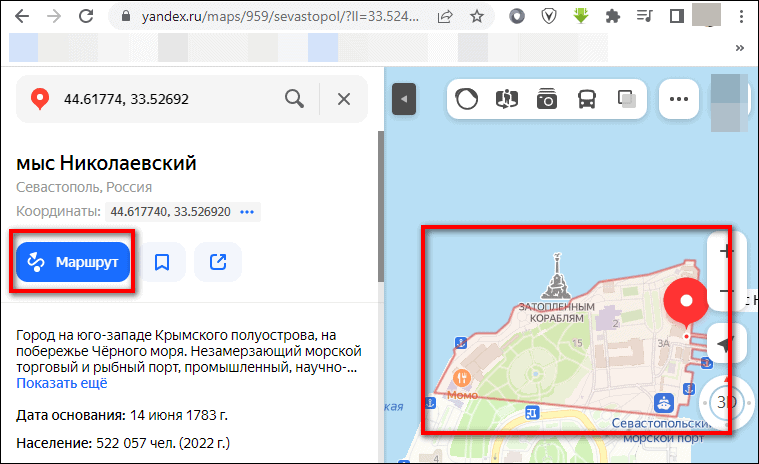Toggle the photos camera layer
The image size is (759, 464).
(546, 99)
